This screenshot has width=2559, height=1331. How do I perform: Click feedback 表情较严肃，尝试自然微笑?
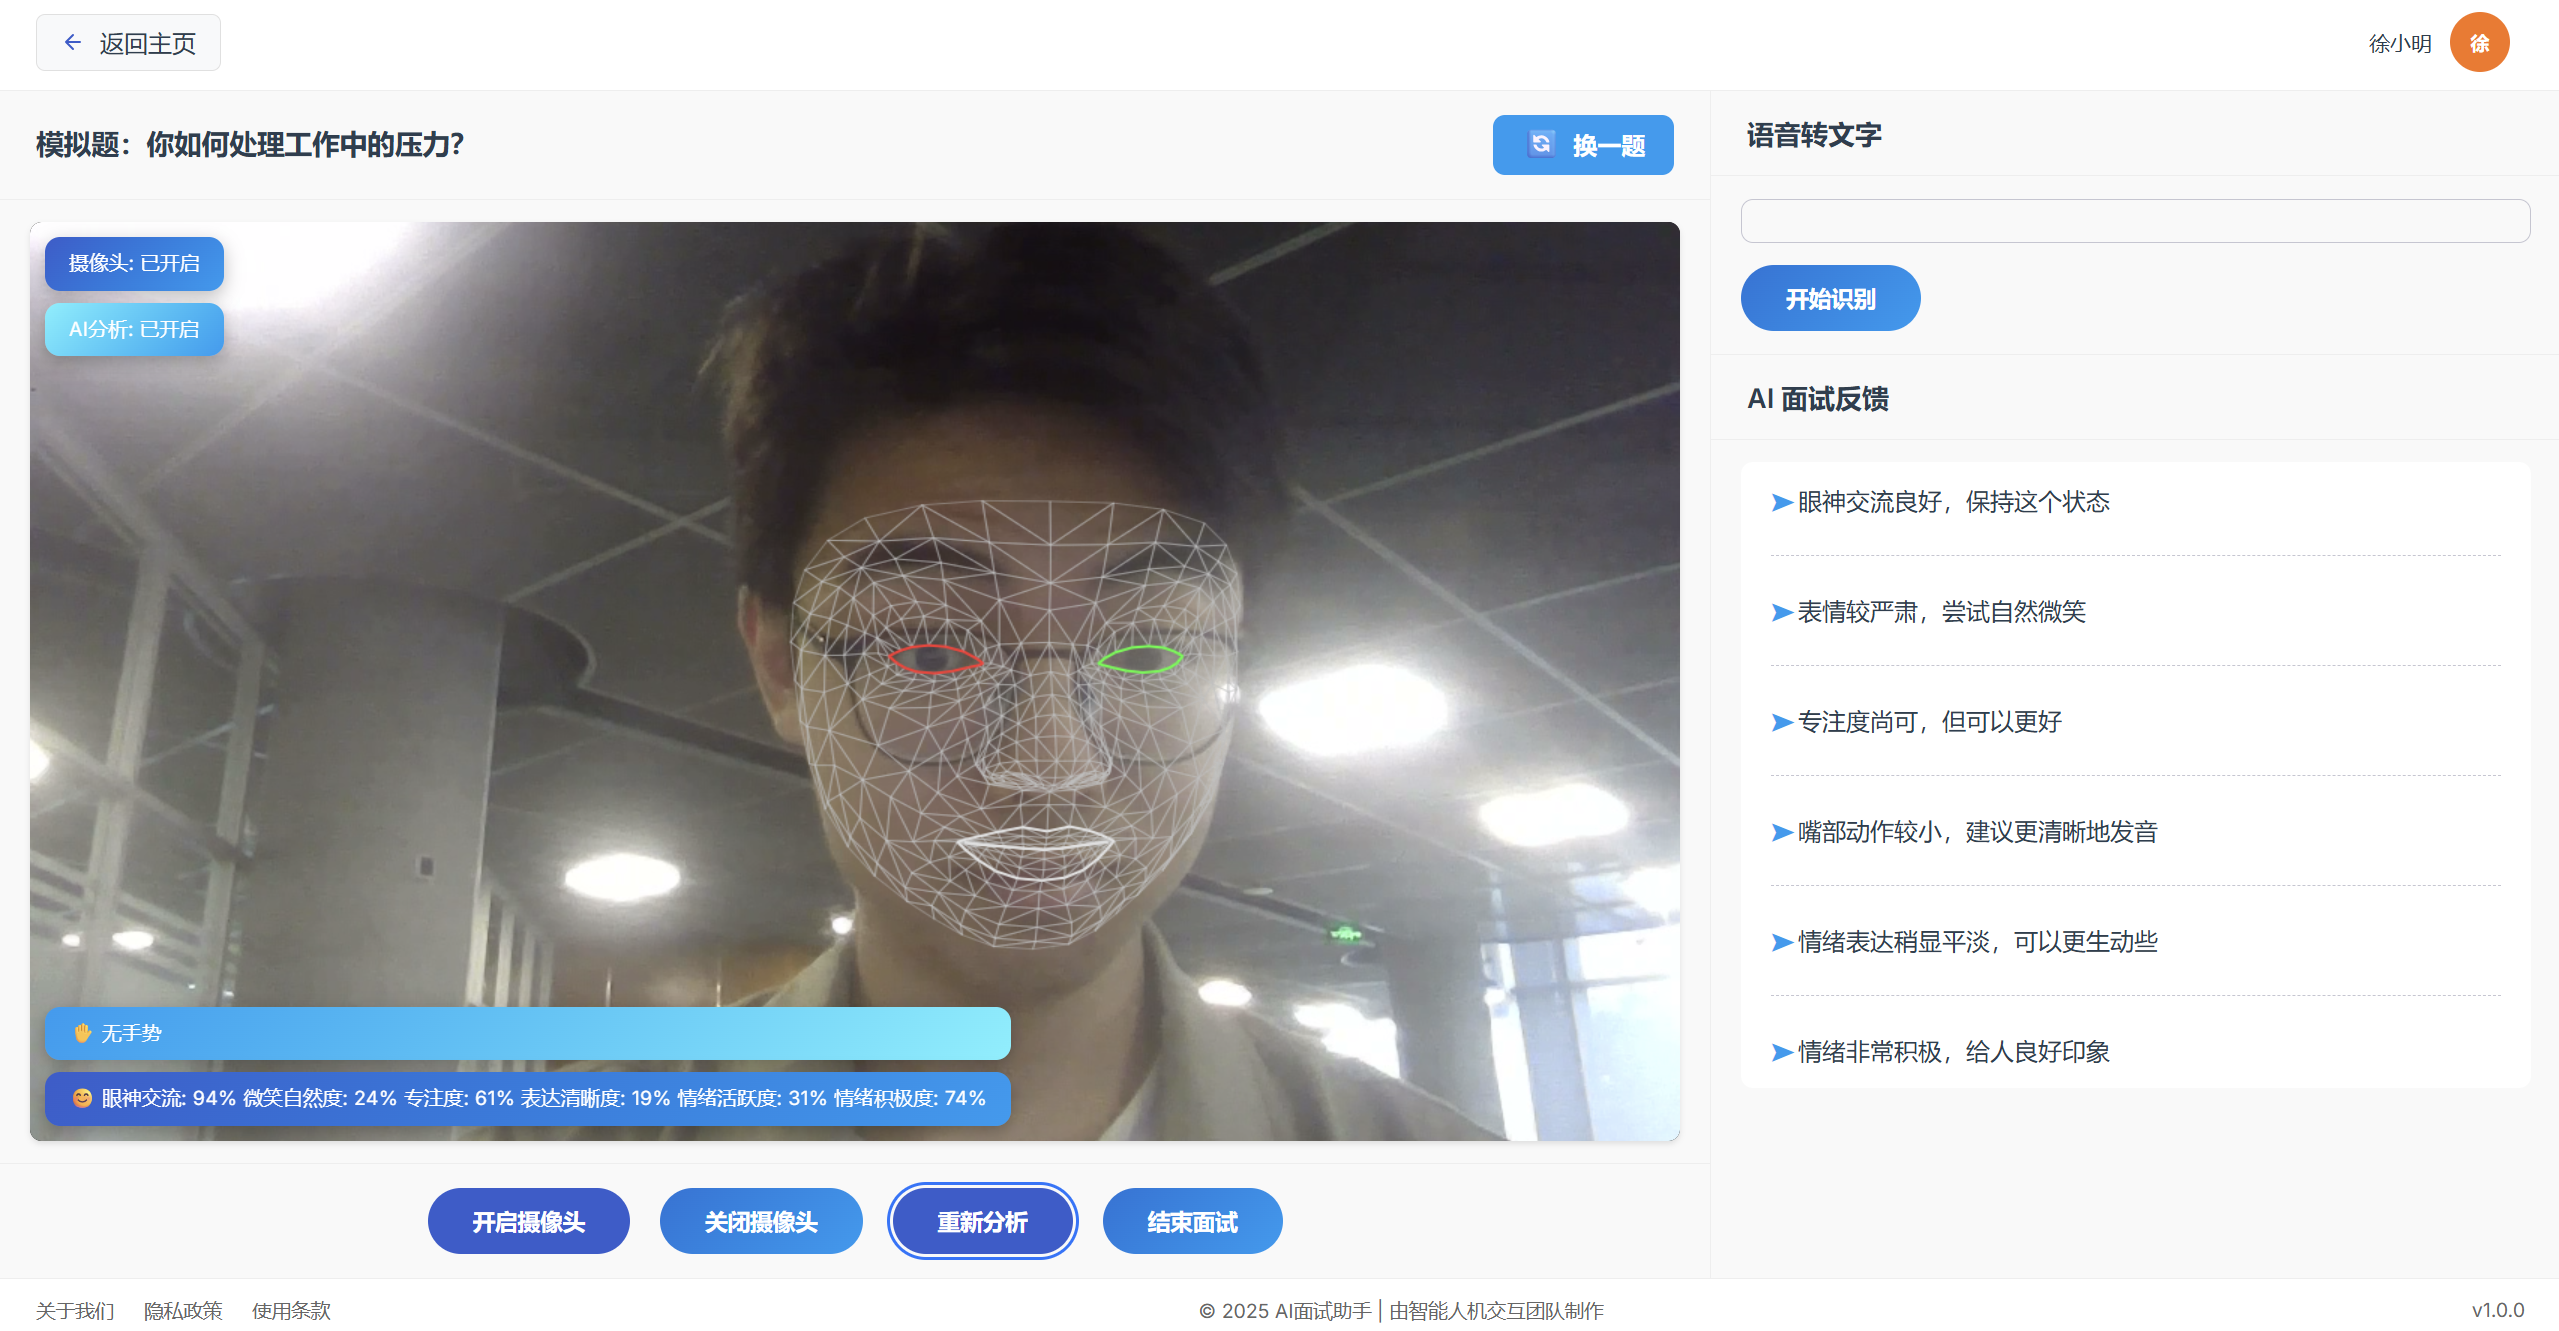coord(1941,612)
